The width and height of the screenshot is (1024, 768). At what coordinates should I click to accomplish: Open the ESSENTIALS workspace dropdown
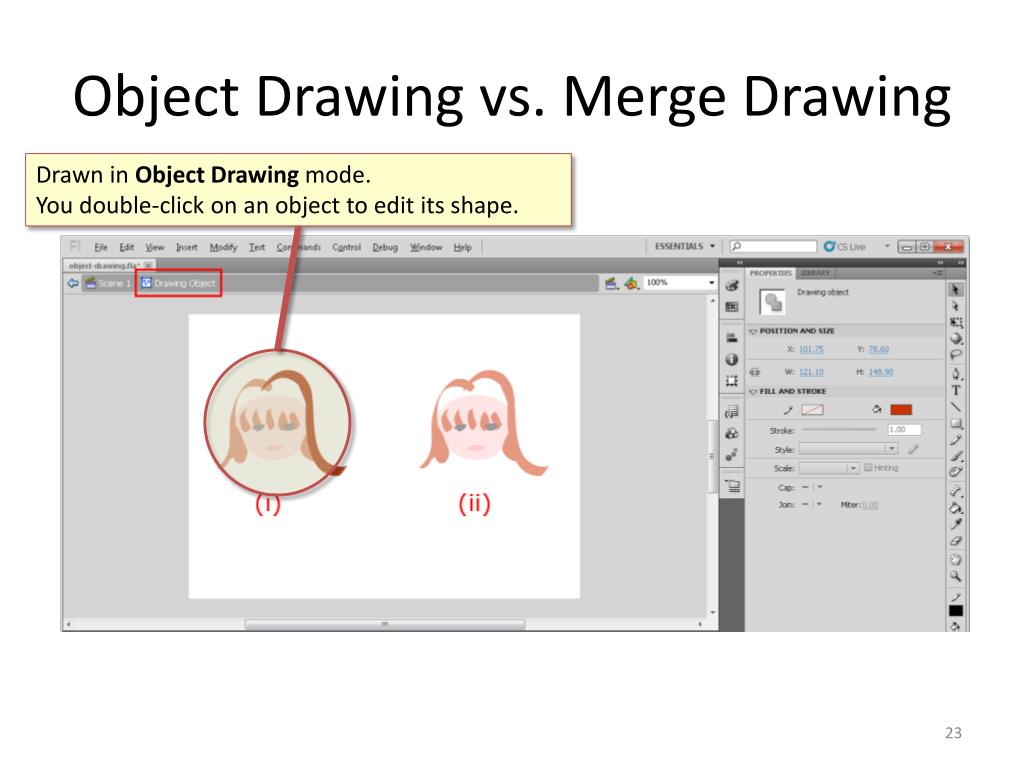685,246
